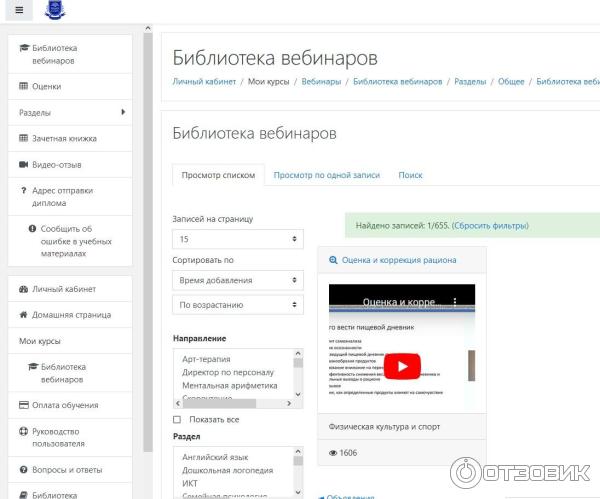
Task: Click the Оценки table icon
Action: (x=24, y=86)
